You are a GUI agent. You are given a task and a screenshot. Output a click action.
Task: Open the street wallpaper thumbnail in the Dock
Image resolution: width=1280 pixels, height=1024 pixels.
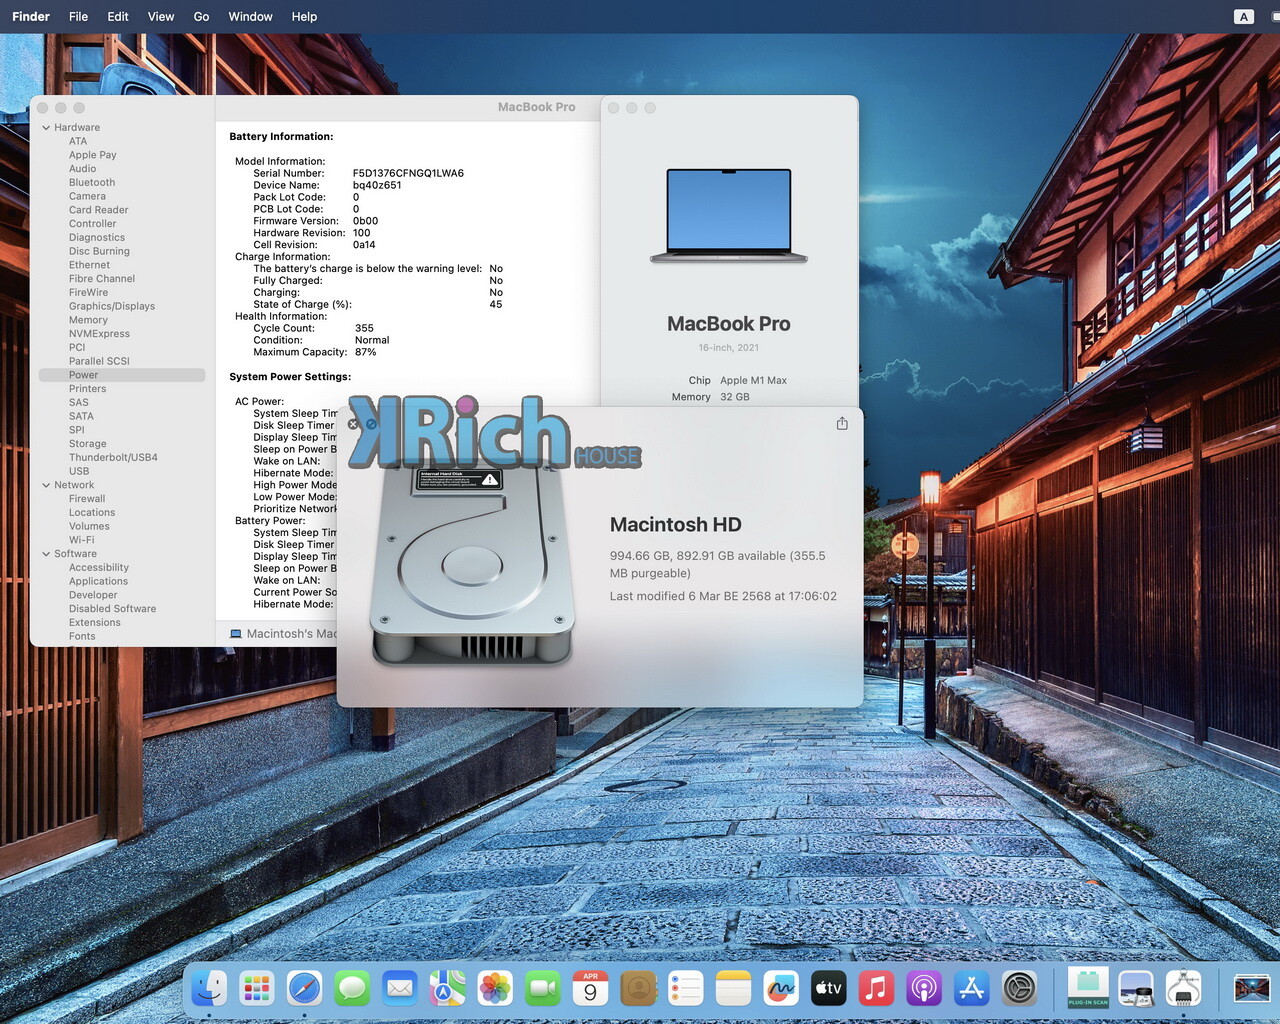point(1252,989)
